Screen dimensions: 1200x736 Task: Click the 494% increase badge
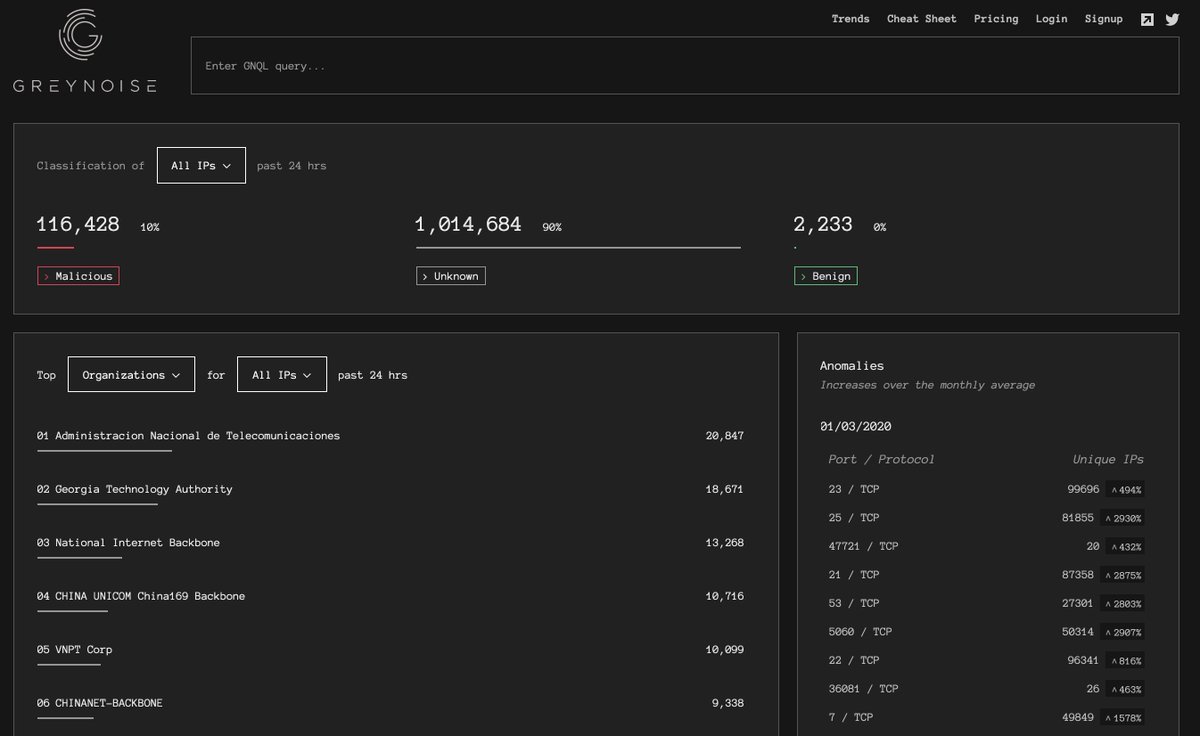[x=1125, y=490]
